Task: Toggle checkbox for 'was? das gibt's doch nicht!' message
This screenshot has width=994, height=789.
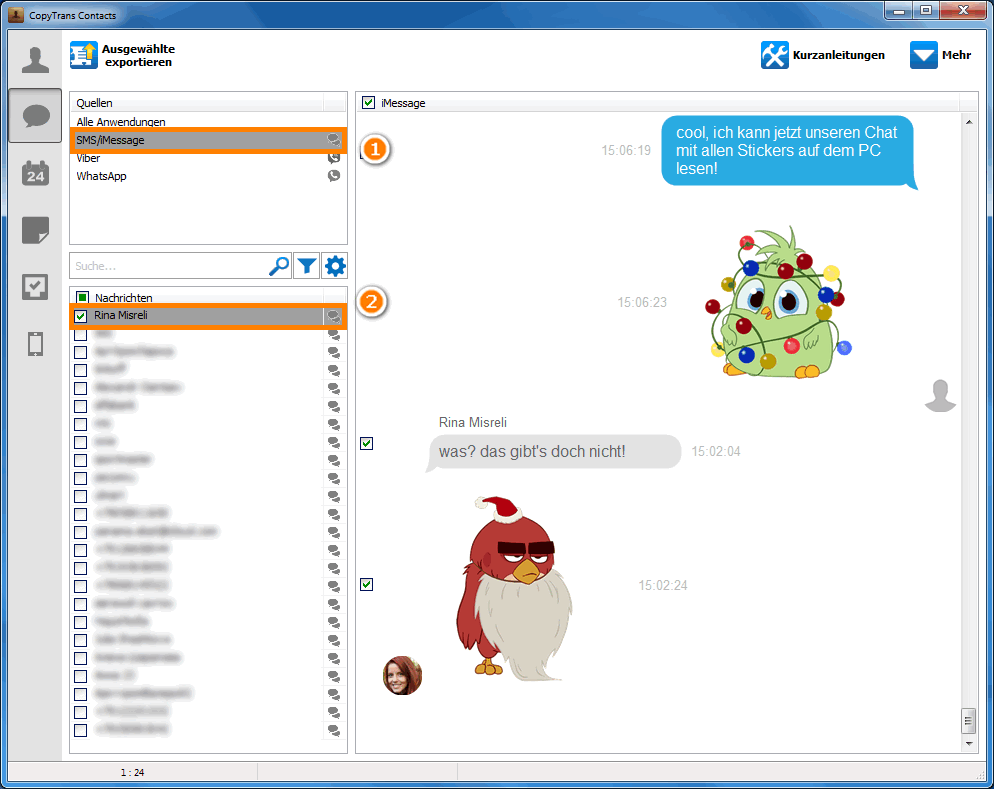Action: pos(366,443)
